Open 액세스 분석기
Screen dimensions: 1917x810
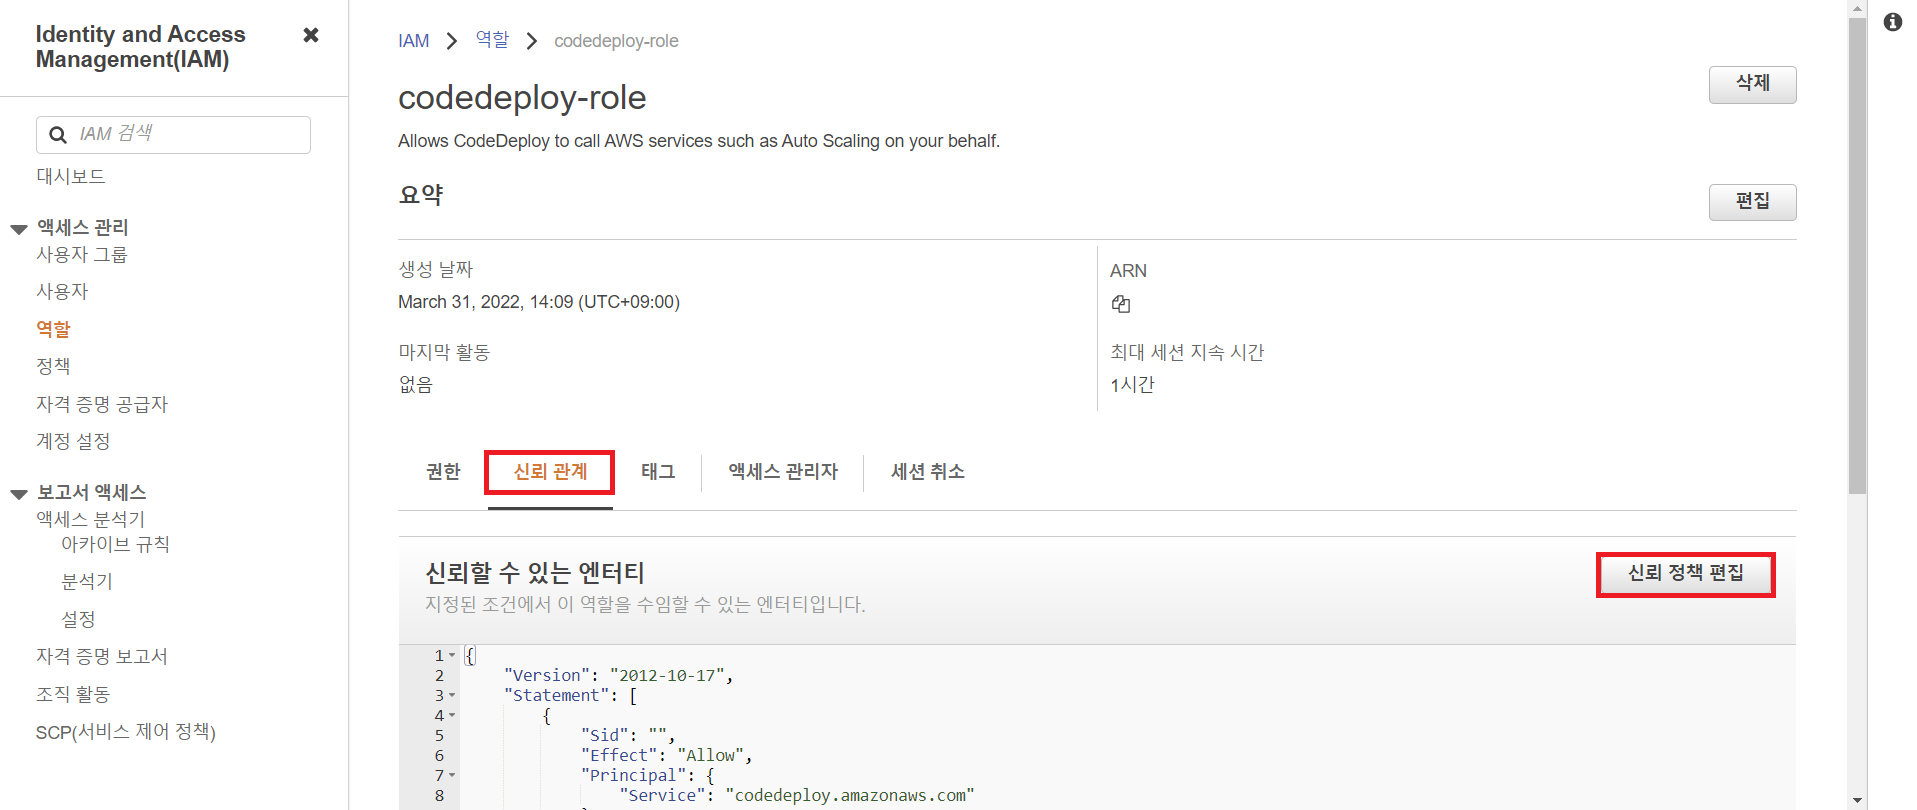pyautogui.click(x=91, y=519)
